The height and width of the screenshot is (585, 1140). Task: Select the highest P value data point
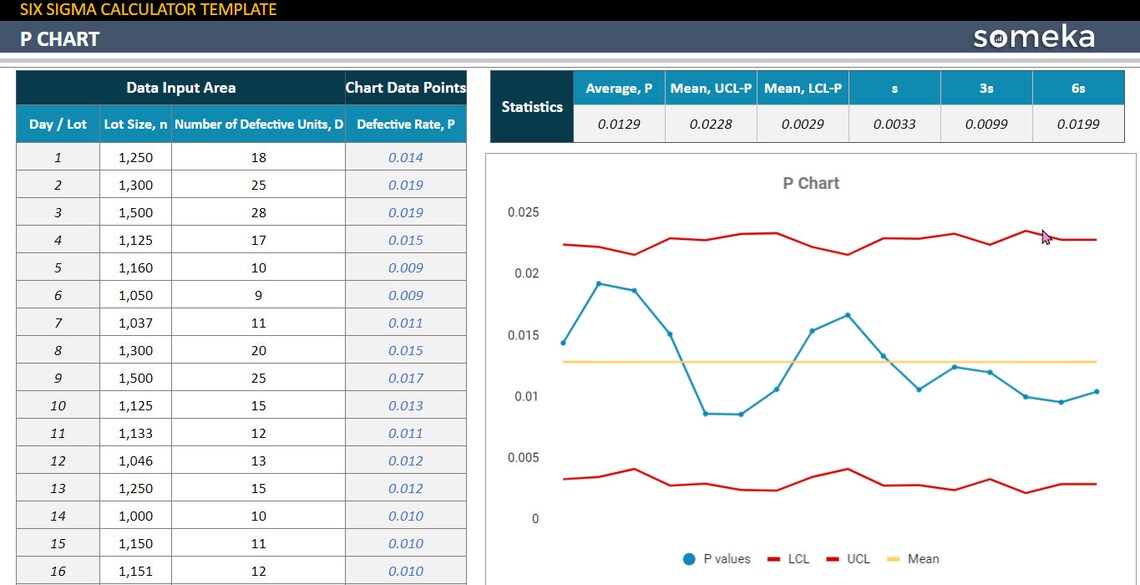point(597,284)
